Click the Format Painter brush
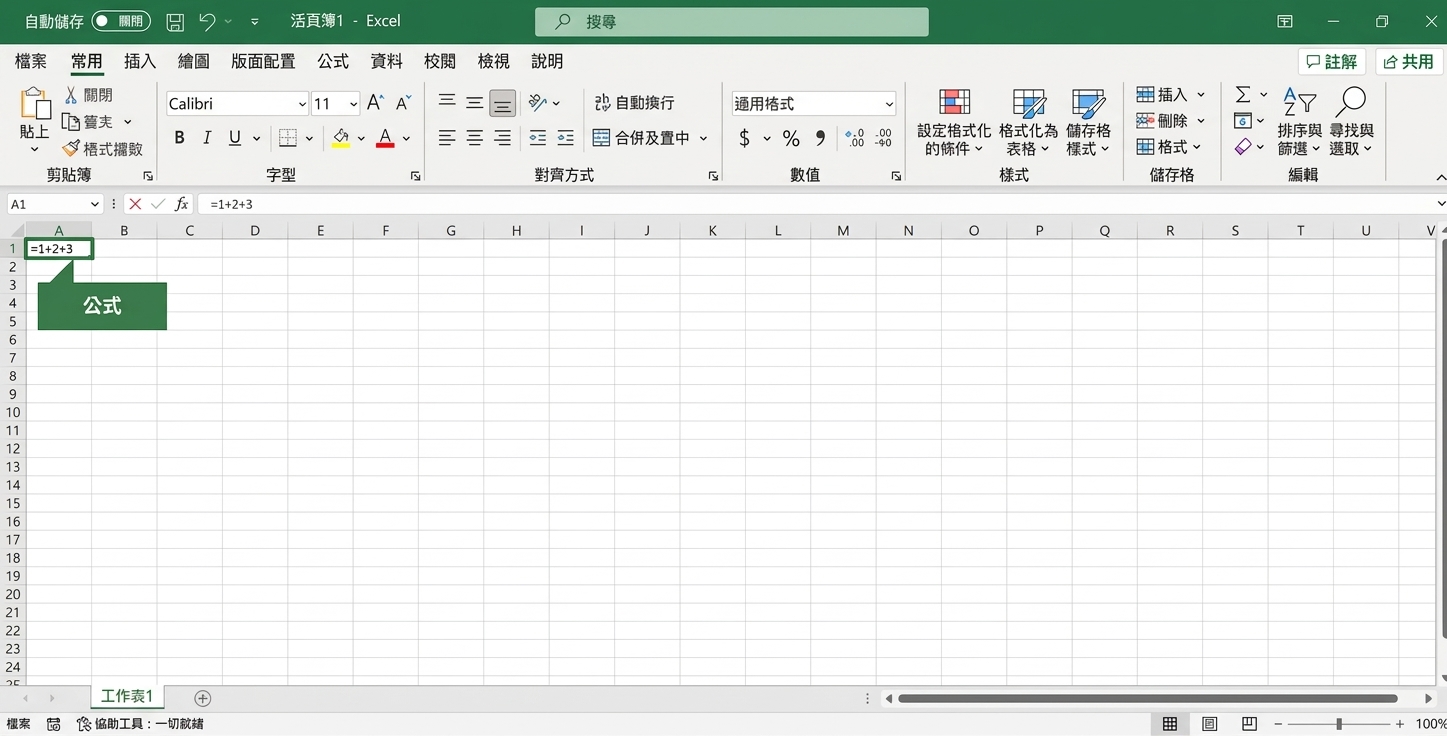This screenshot has height=736, width=1447. (71, 149)
